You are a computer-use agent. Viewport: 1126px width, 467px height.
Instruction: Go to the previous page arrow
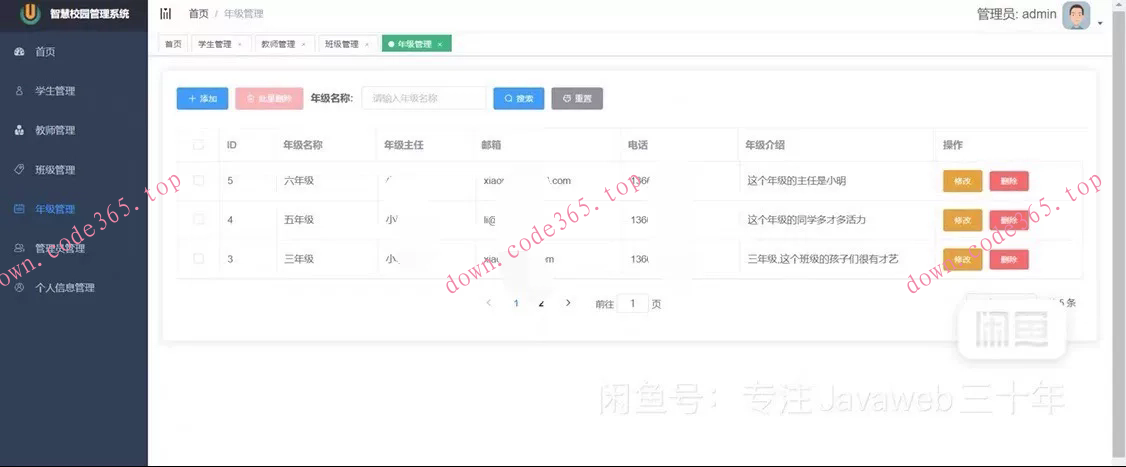489,303
